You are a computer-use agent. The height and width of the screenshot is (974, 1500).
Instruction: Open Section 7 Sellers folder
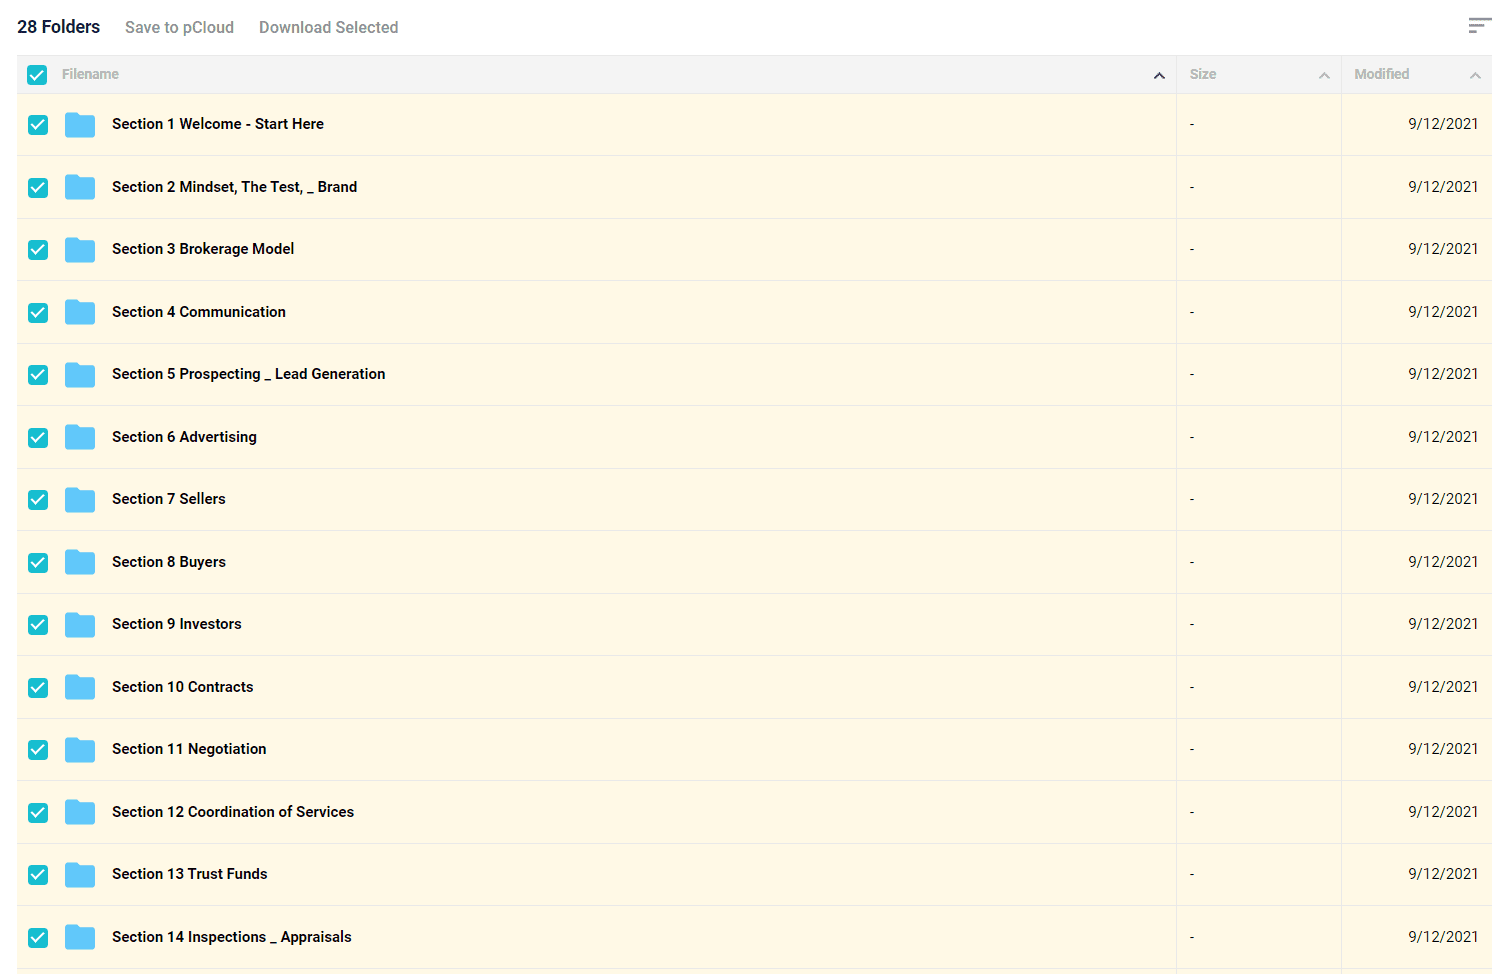tap(169, 499)
